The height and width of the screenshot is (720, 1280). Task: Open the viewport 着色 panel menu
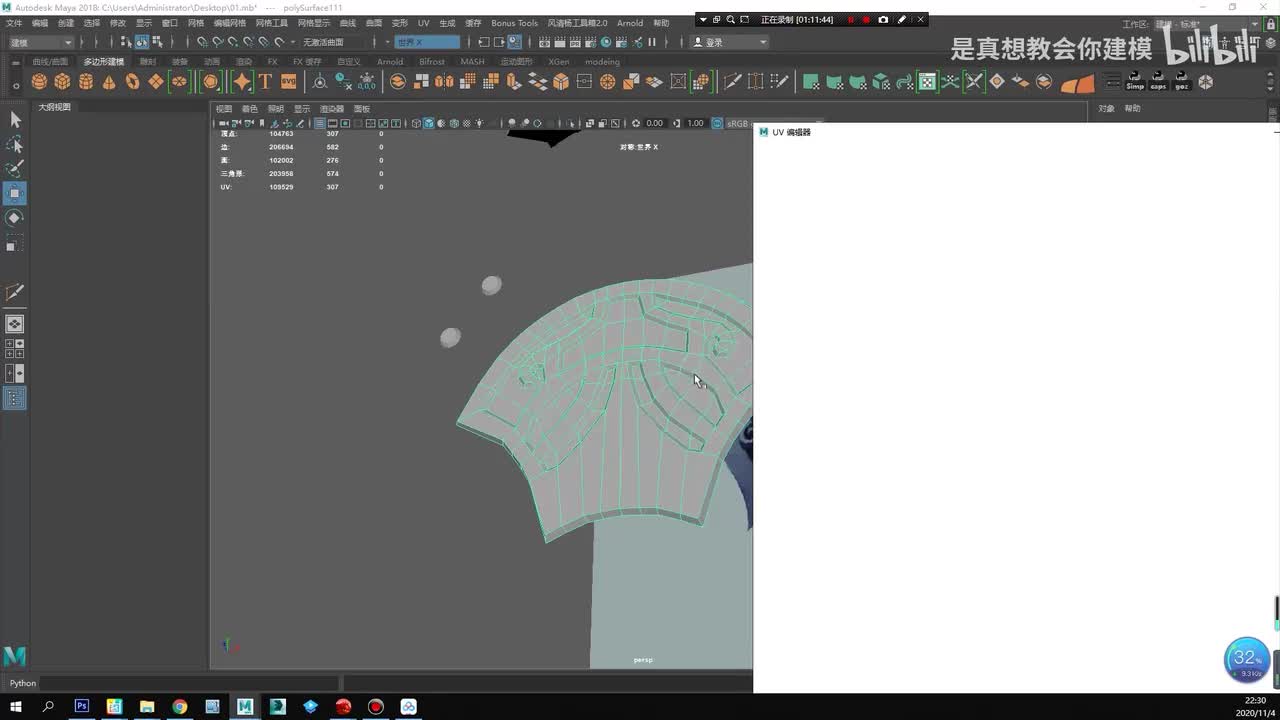250,109
